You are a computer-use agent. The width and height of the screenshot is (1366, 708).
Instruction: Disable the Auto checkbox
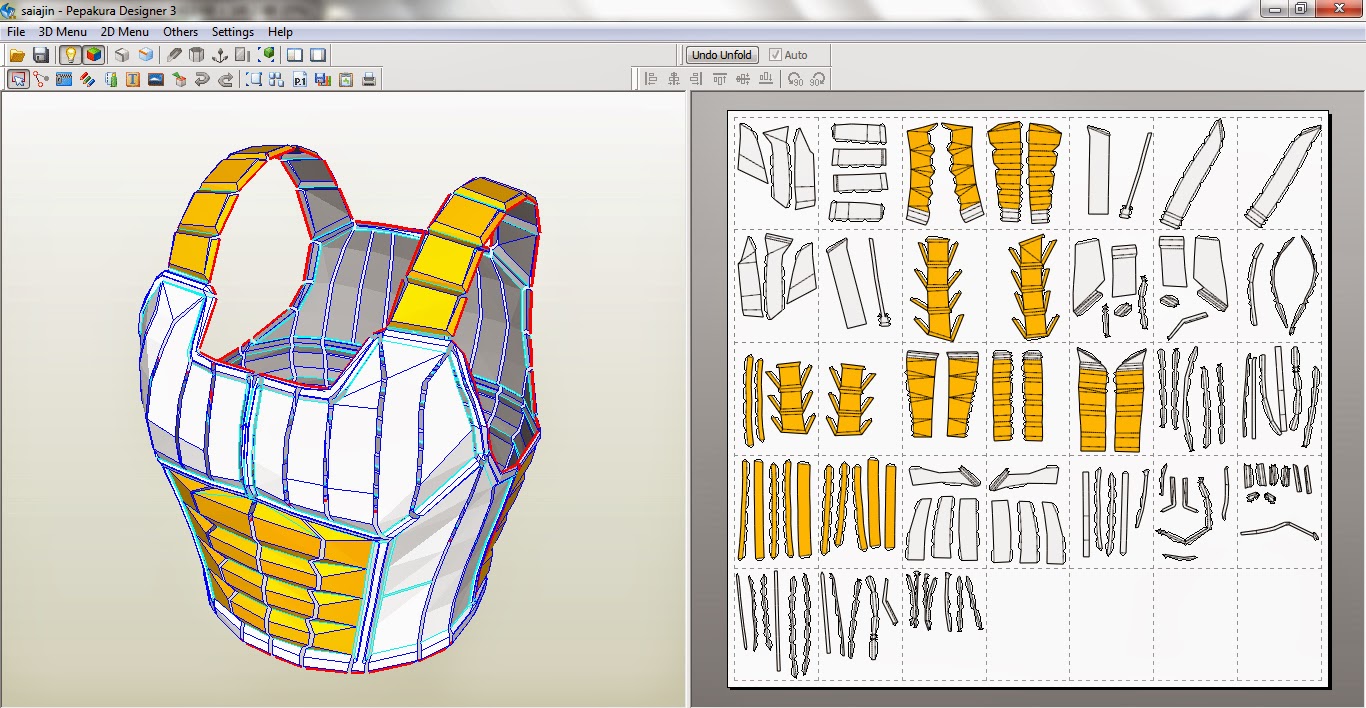(x=775, y=55)
